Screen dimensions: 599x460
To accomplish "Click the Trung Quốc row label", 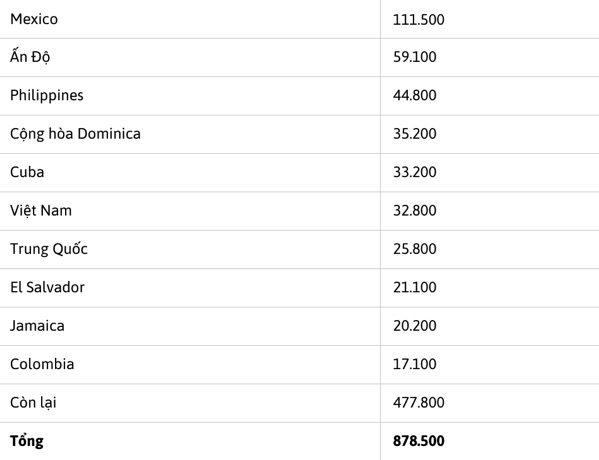I will (49, 249).
